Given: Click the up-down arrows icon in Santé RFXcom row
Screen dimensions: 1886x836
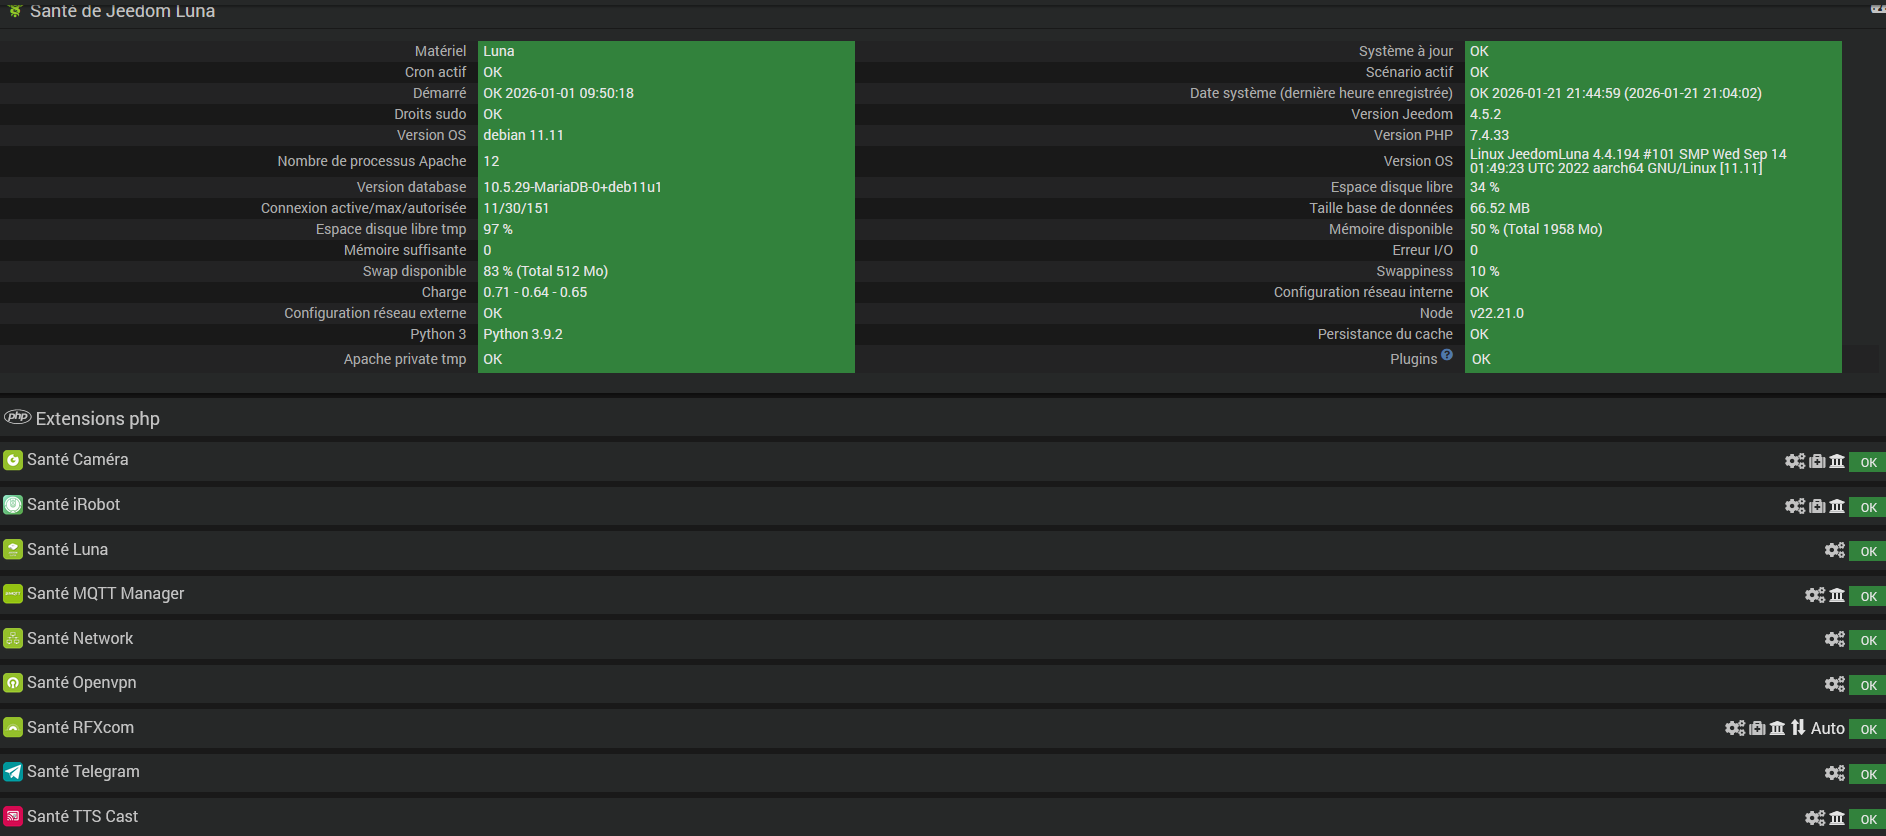Looking at the screenshot, I should (1798, 728).
